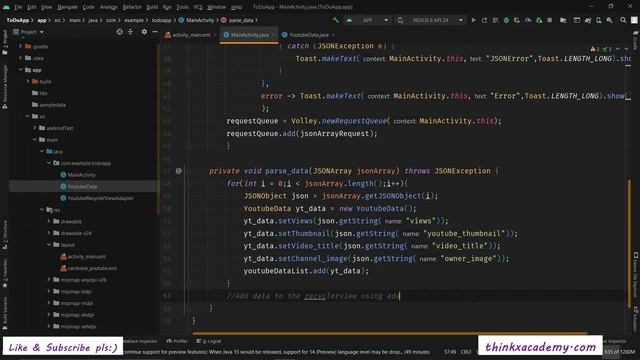Click the user avatar icon at far right

click(634, 20)
